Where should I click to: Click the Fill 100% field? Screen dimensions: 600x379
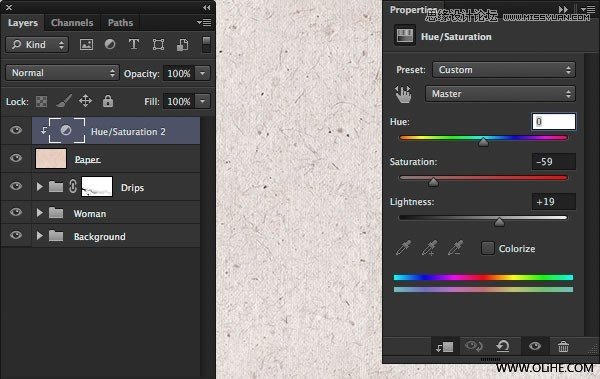click(x=179, y=101)
